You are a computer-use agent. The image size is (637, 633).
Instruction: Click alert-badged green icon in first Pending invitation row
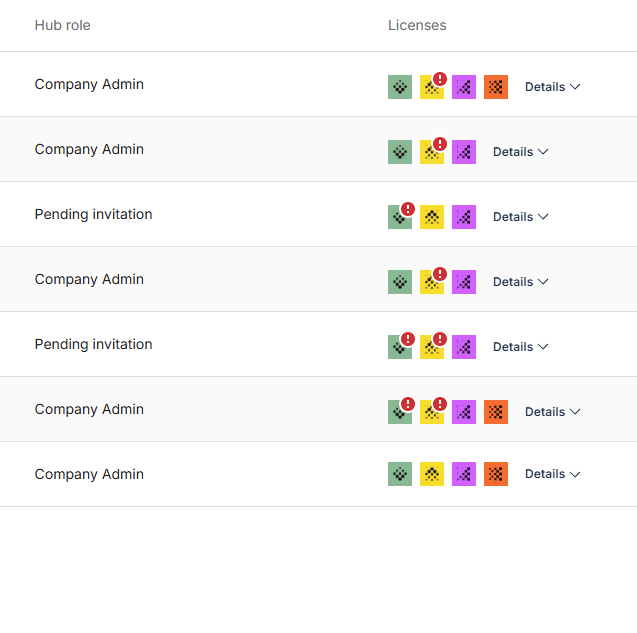pyautogui.click(x=400, y=217)
